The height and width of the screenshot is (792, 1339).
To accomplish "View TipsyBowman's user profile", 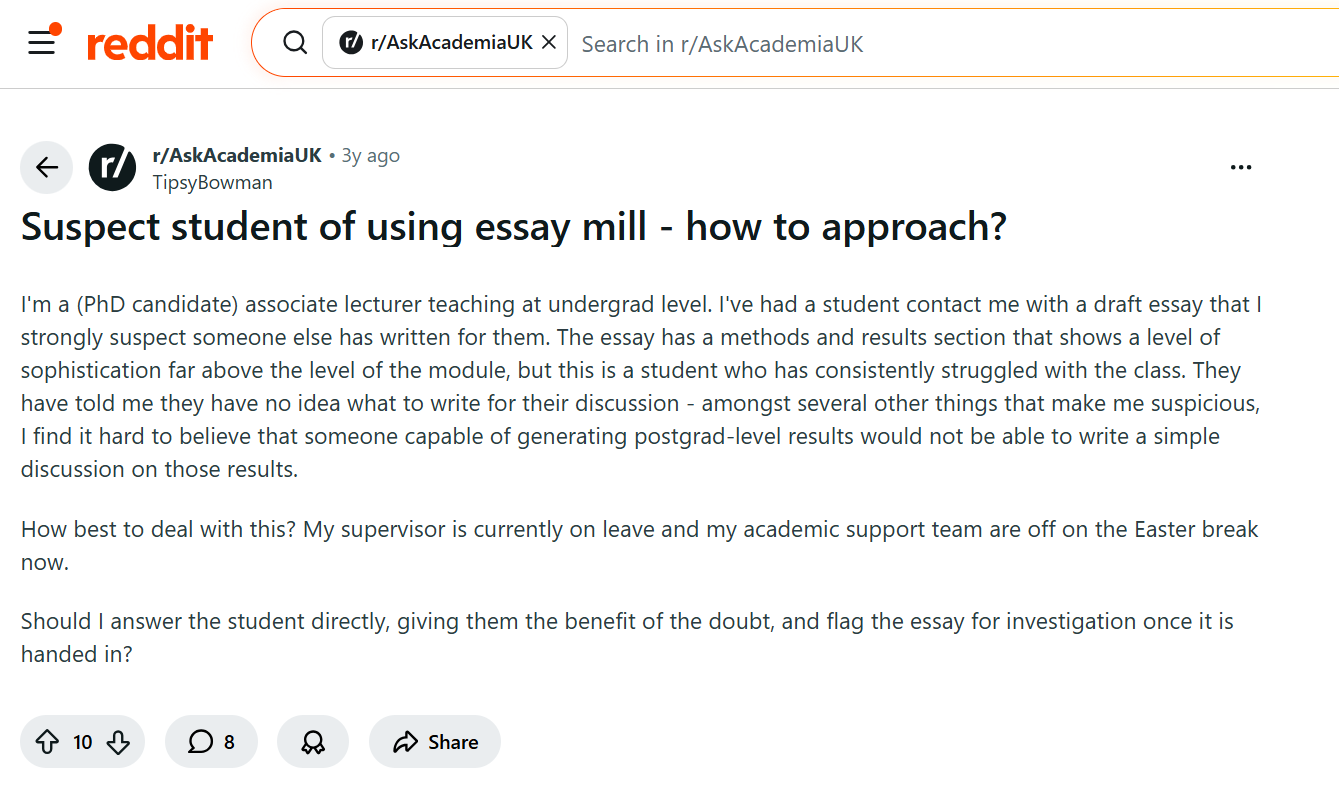I will (212, 182).
